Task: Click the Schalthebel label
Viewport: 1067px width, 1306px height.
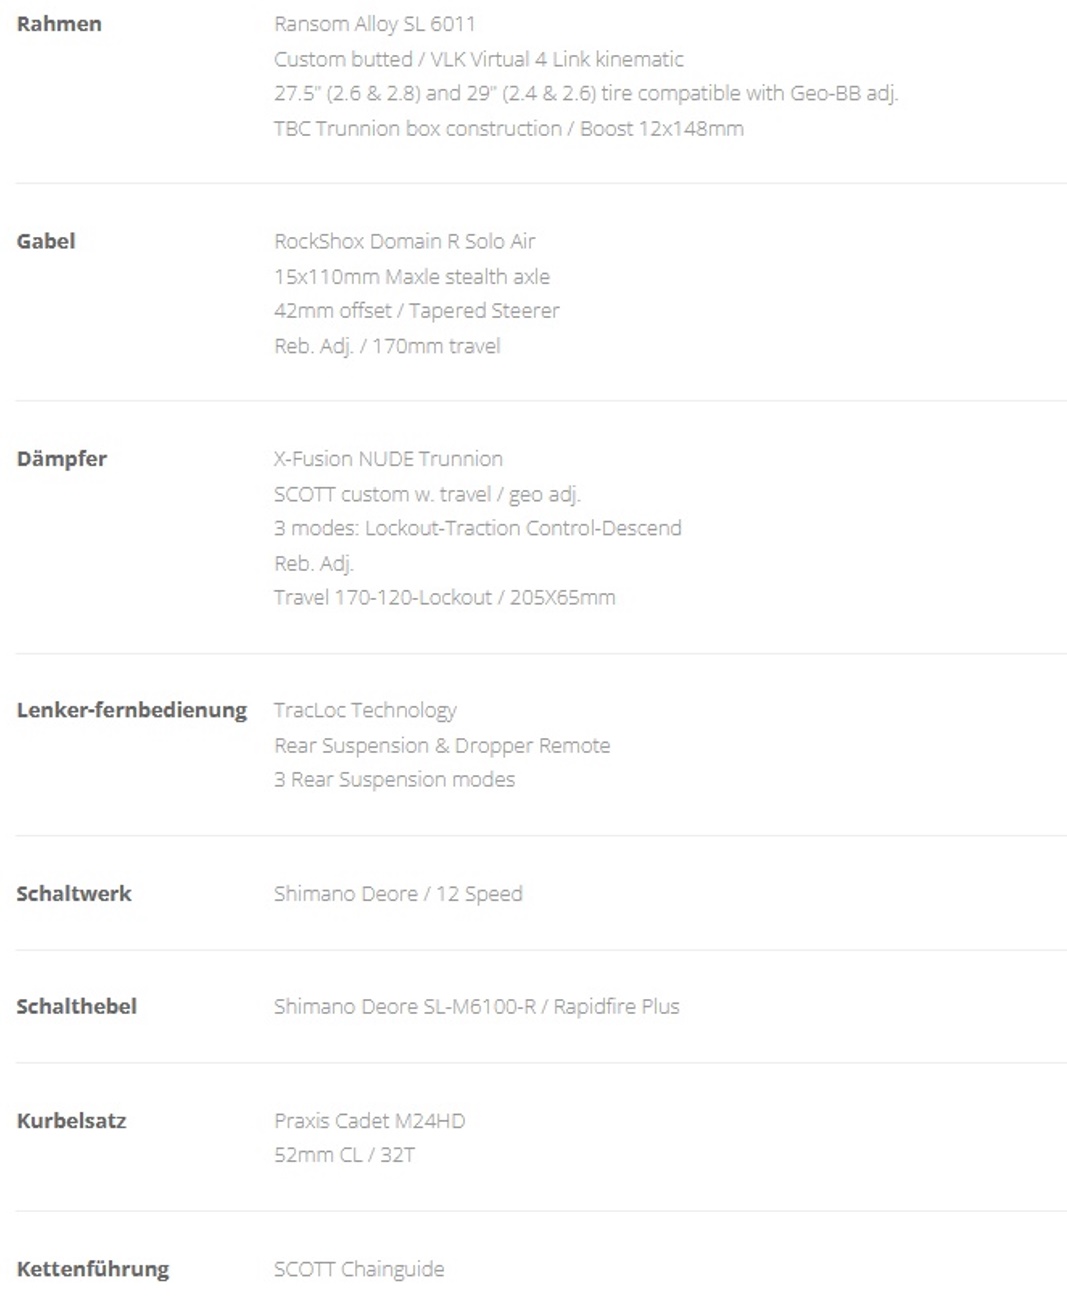Action: point(77,1007)
